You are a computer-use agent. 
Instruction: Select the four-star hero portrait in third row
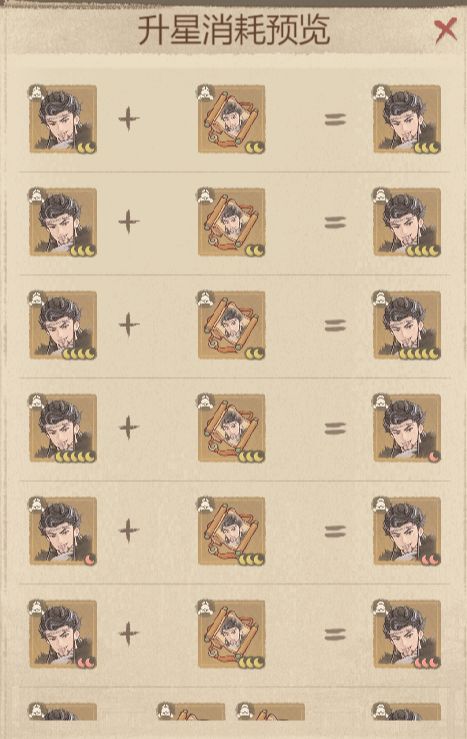63,325
